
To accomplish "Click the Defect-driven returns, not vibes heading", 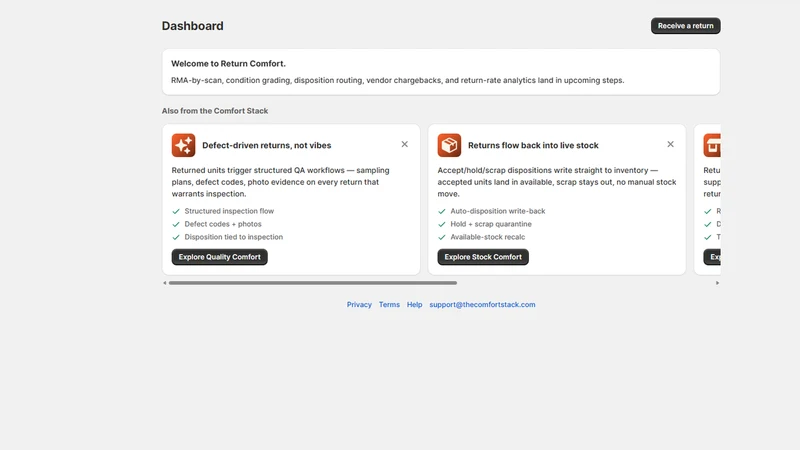I will point(266,145).
